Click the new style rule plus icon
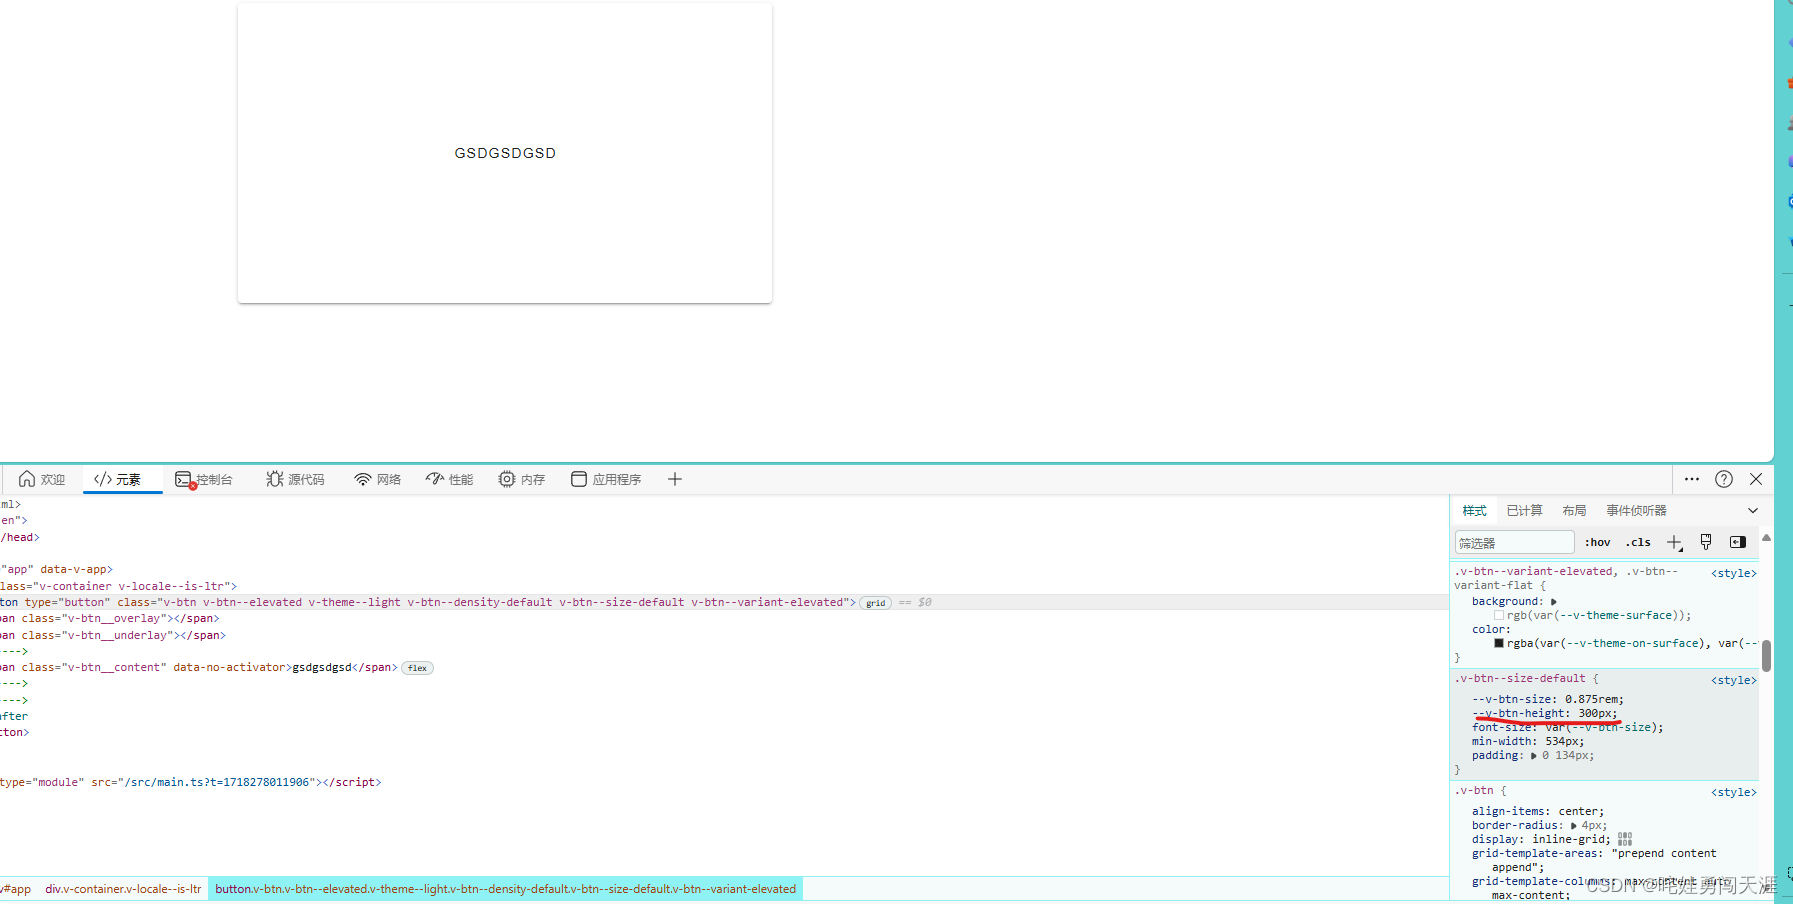Viewport: 1793px width, 904px height. 1675,542
